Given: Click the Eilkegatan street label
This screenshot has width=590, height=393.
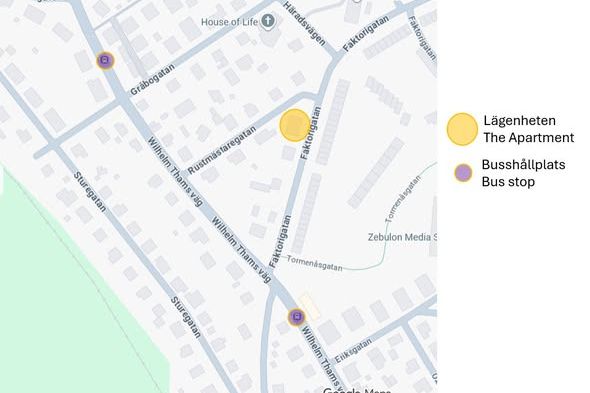Looking at the screenshot, I should click(353, 351).
